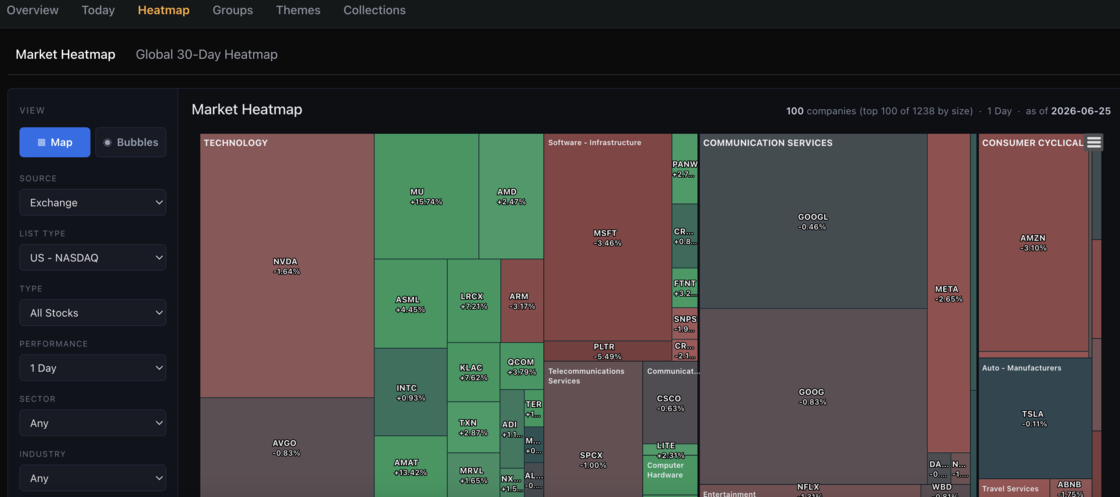Click the KLAC +7.62% tile
Screen dimensions: 1120x497
[x=474, y=372]
